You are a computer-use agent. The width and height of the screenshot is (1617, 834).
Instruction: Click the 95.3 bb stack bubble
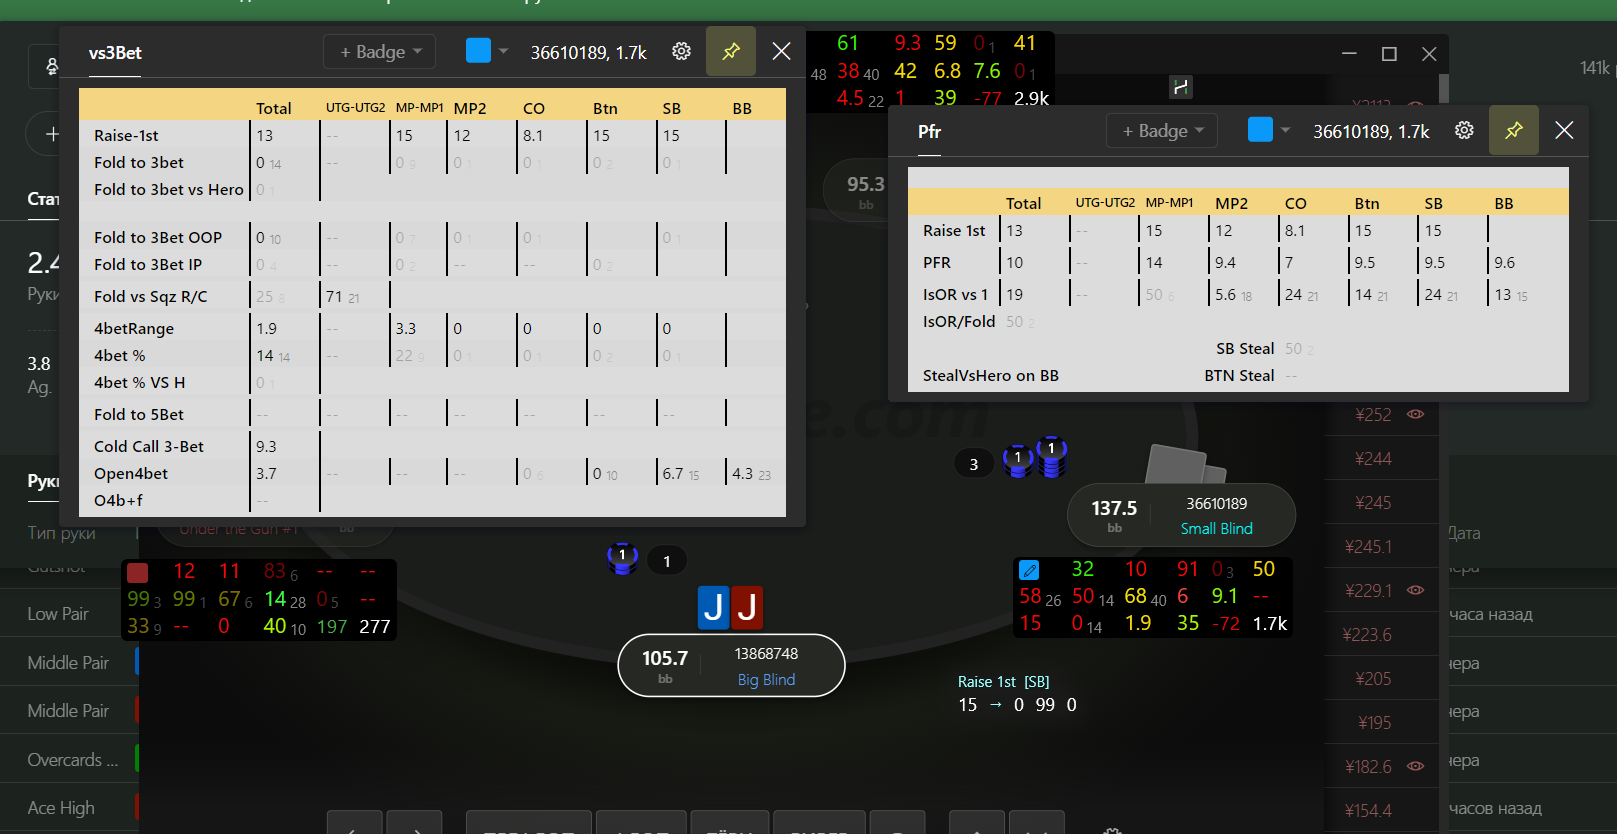click(866, 189)
